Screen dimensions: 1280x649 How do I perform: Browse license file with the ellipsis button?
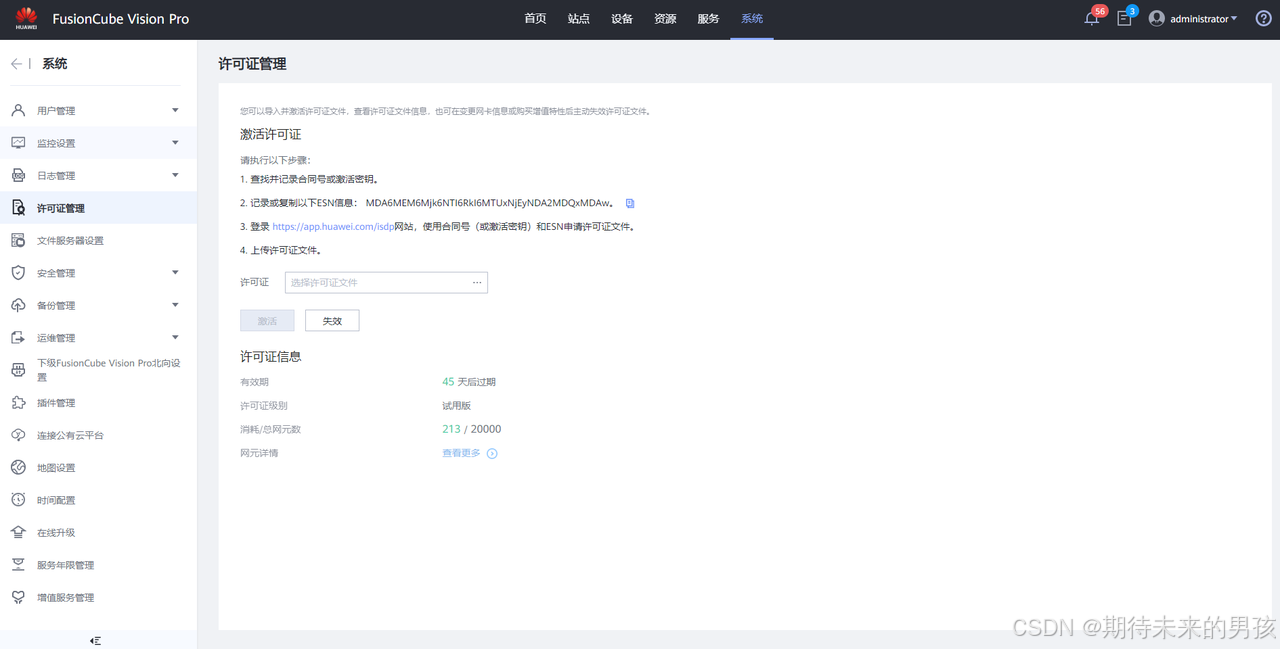(478, 283)
